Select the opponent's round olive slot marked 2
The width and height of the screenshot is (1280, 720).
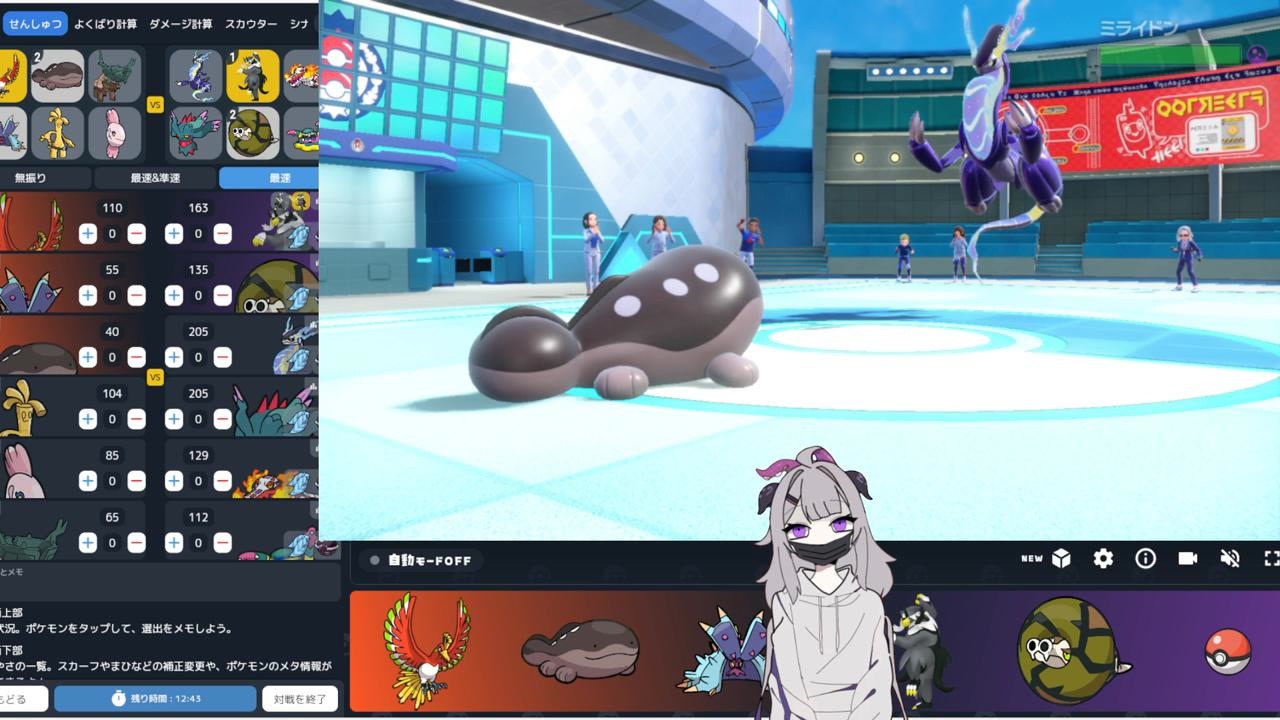click(252, 133)
